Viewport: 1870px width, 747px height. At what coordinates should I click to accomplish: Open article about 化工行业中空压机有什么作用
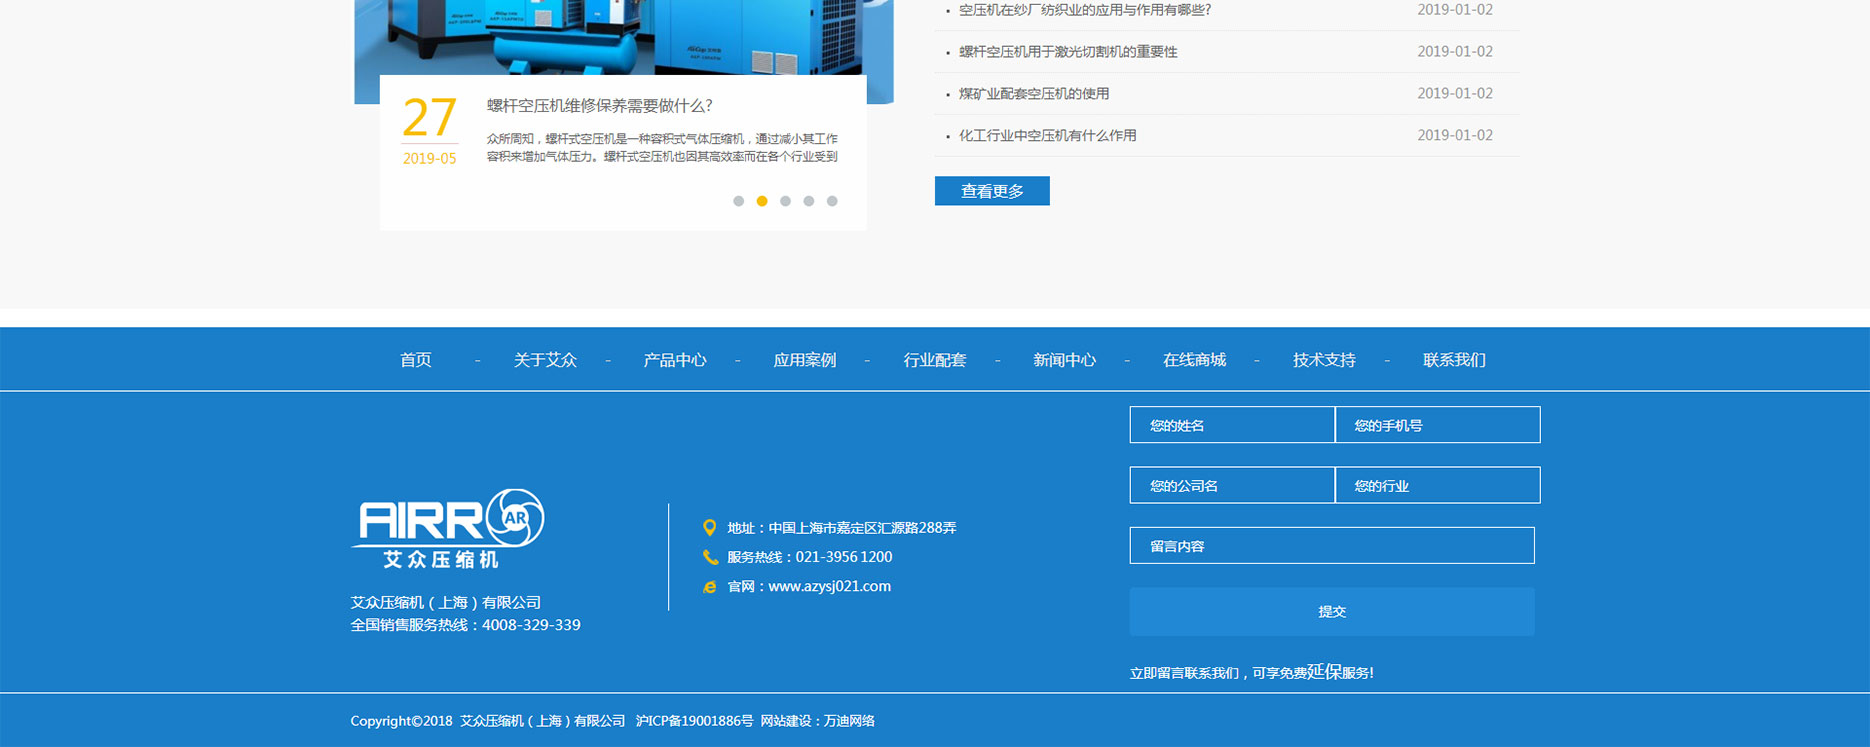coord(1047,136)
